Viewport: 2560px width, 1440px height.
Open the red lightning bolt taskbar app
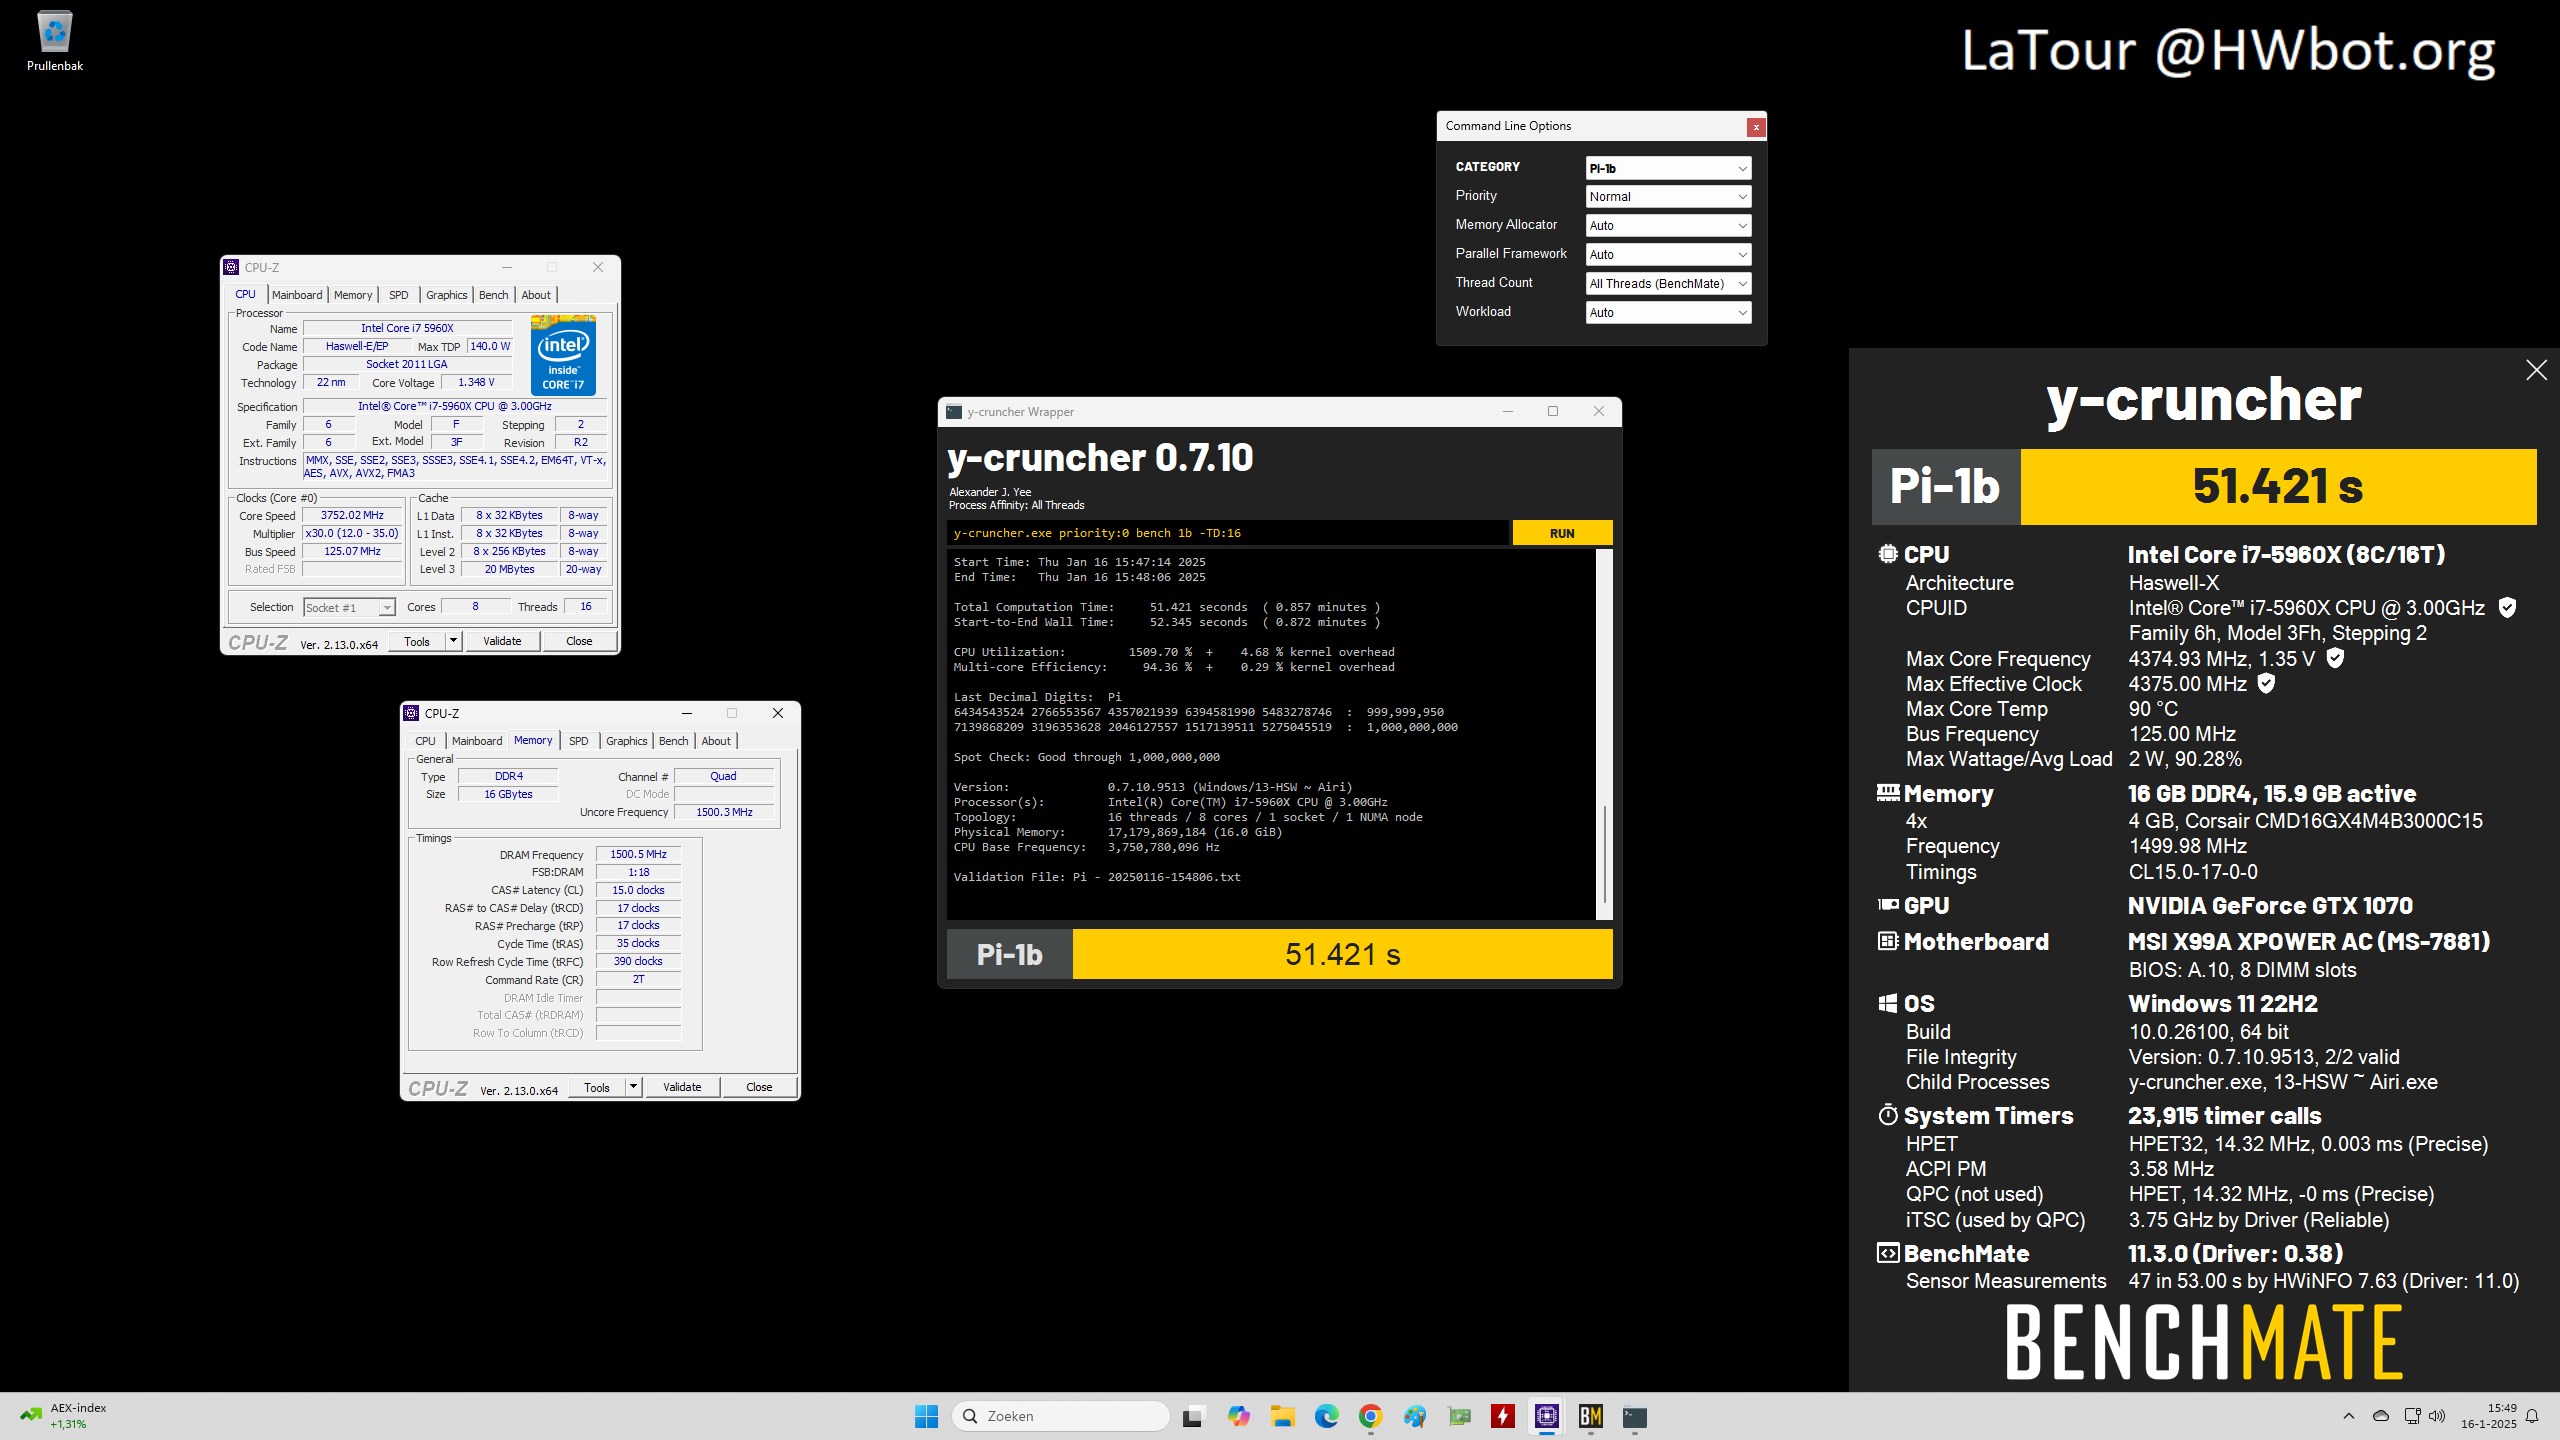tap(1503, 1416)
